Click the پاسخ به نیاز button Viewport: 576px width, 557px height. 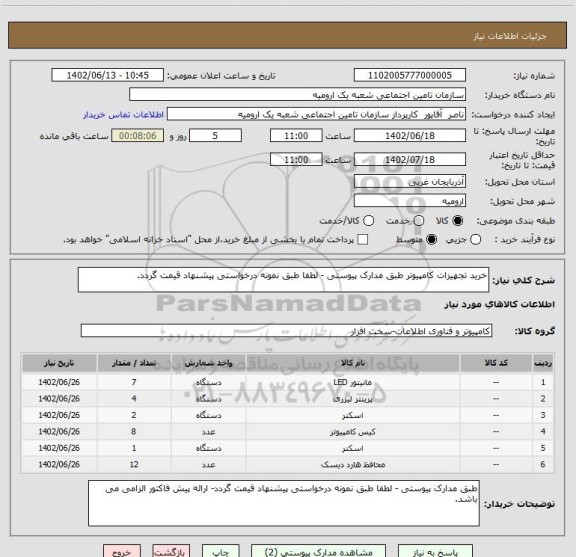coord(435,552)
